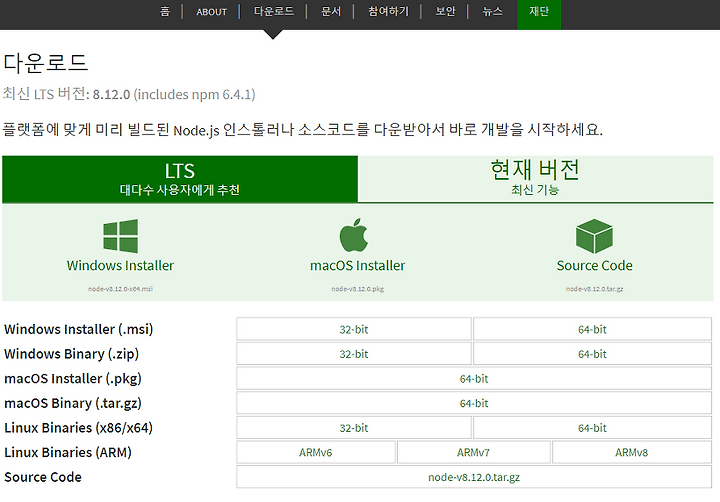Screen dimensions: 720x502
Task: Download Linux ARMv6 binaries
Action: 315,452
